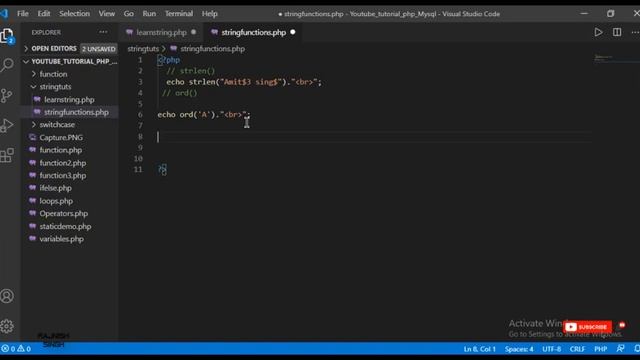Open the Go menu

[x=129, y=13]
